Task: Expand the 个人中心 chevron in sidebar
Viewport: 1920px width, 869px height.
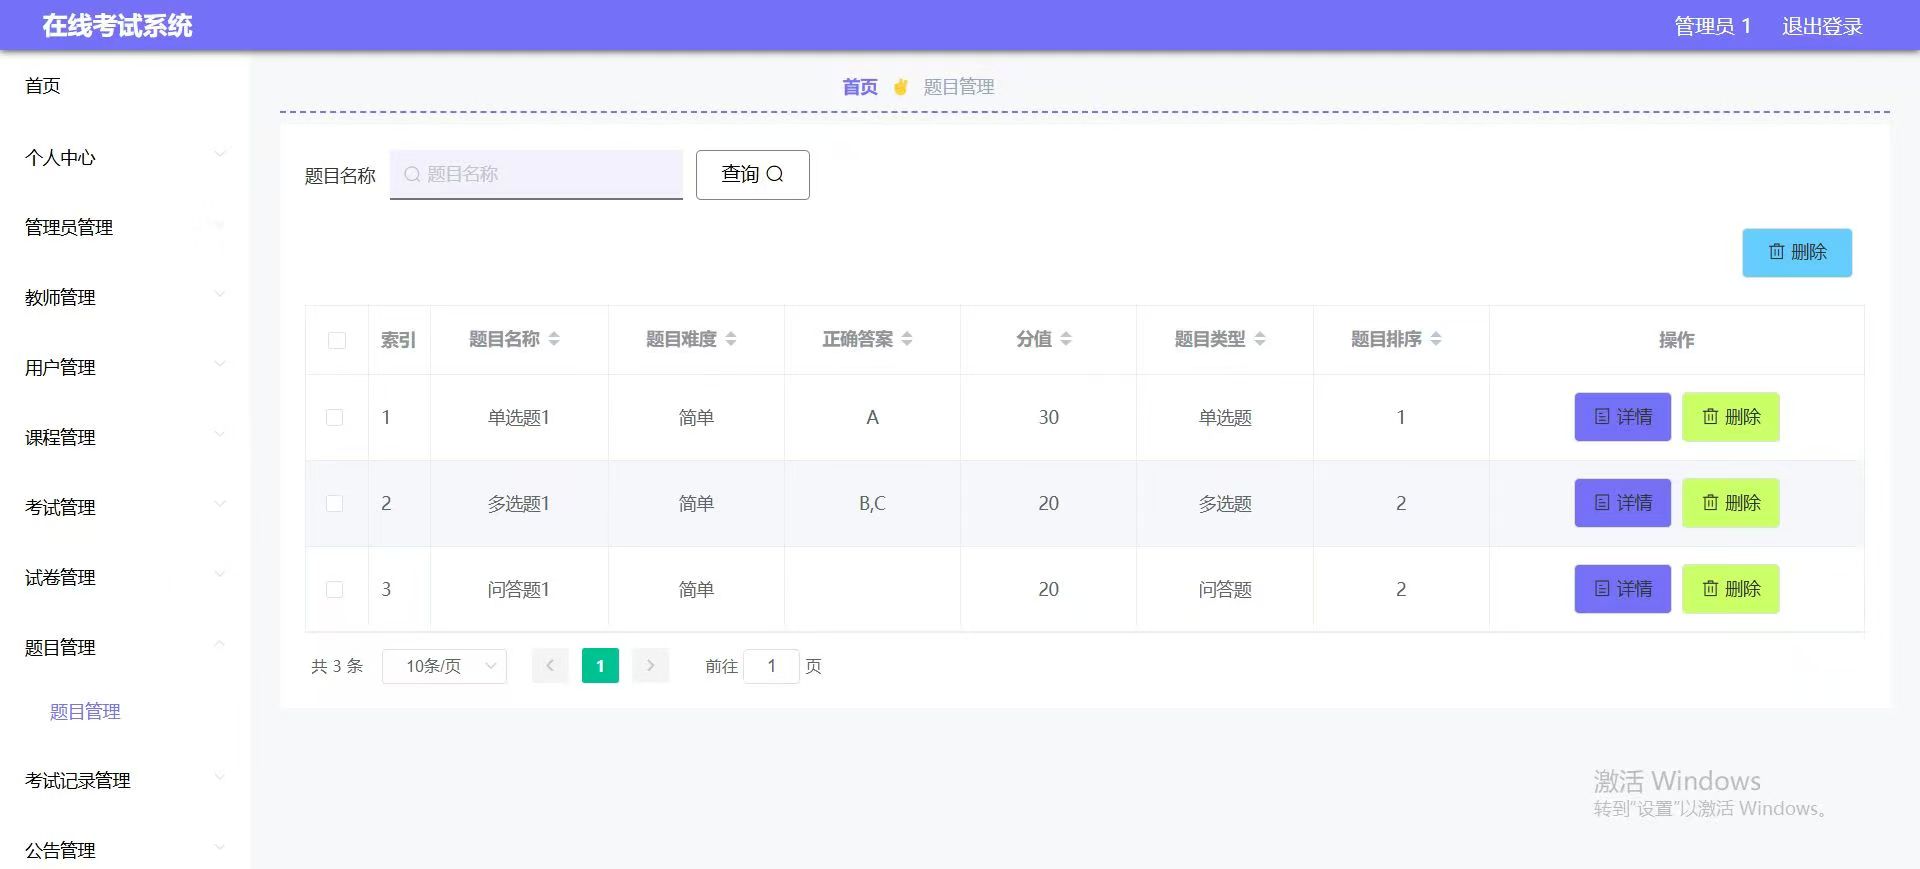Action: tap(220, 154)
